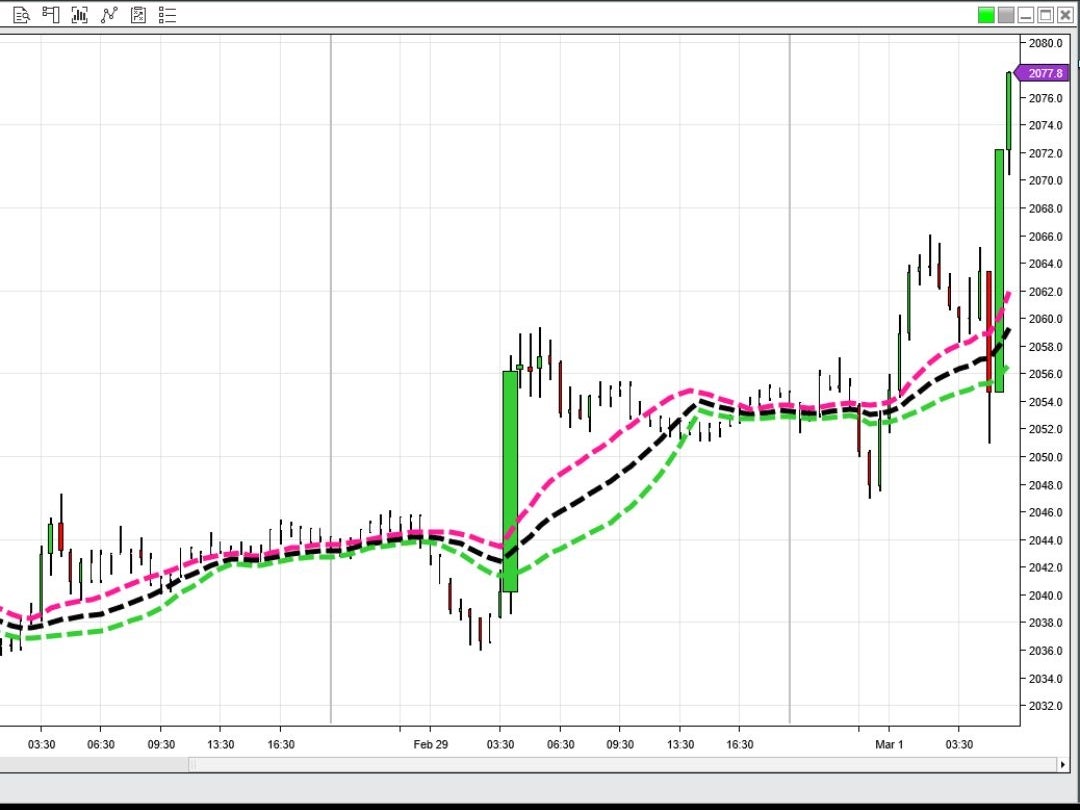Open the bar chart data series icon
1080x810 pixels.
(x=79, y=15)
